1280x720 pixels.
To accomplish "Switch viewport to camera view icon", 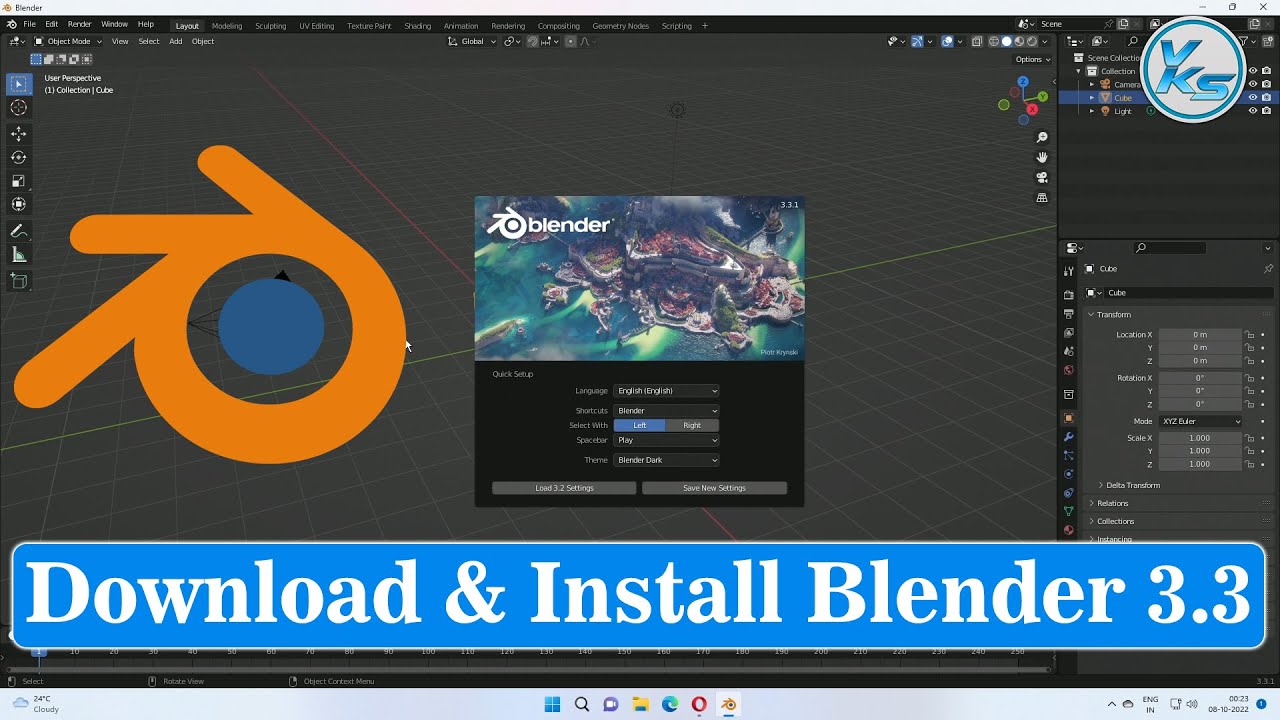I will click(1042, 177).
